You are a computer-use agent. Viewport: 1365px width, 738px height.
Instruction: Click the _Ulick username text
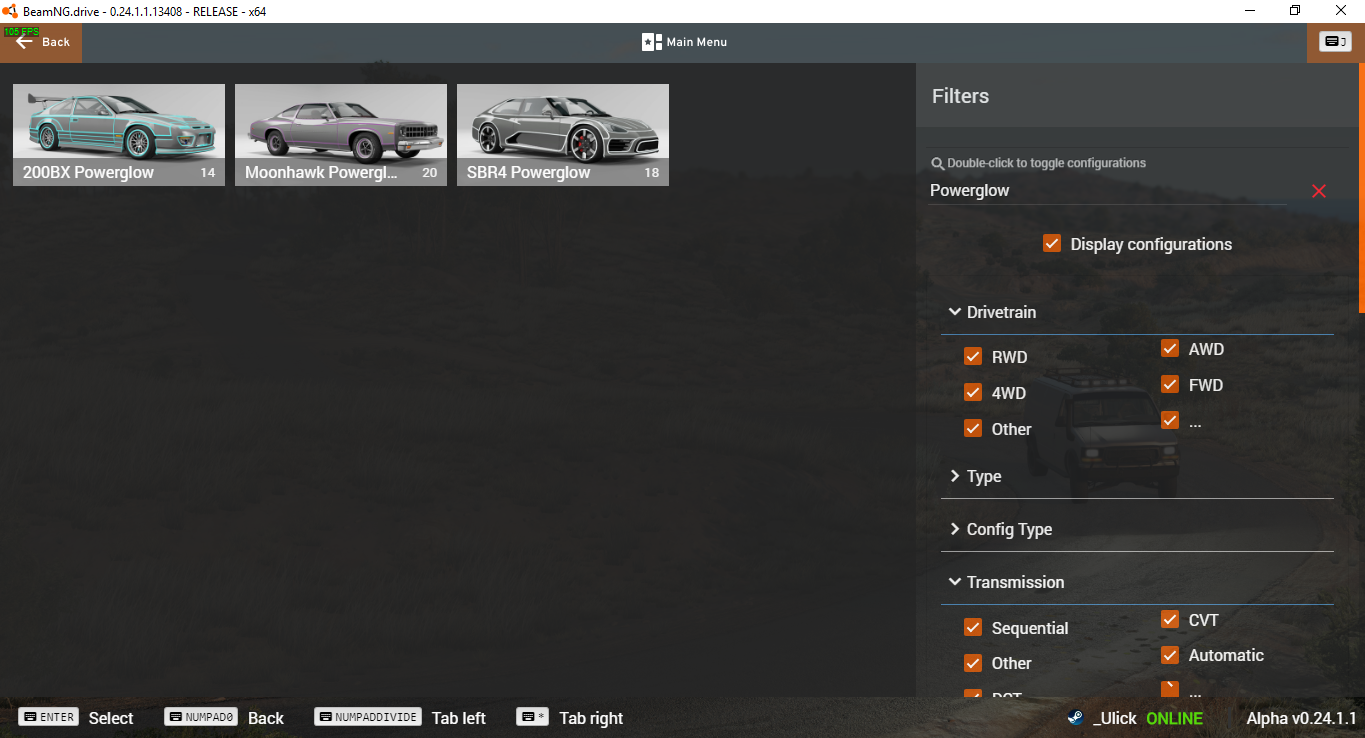pos(1115,718)
